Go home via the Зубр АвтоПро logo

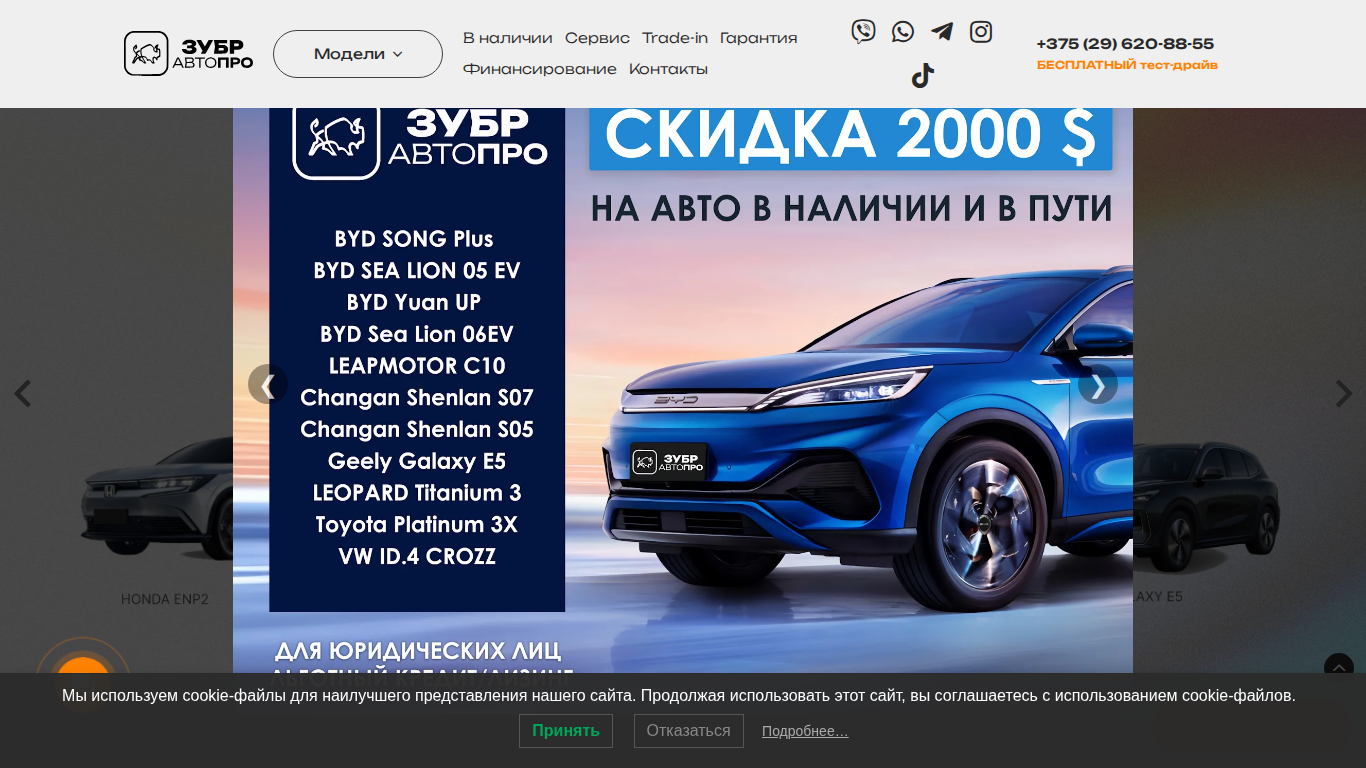point(188,53)
